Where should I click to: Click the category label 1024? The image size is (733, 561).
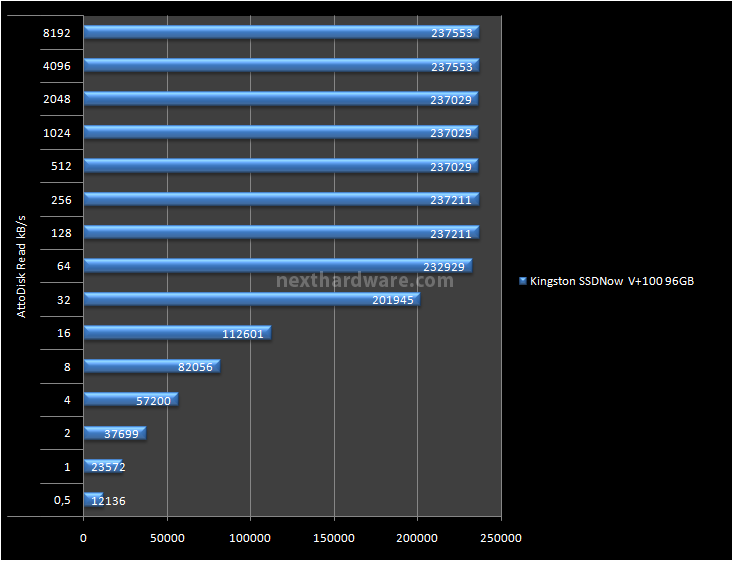57,133
